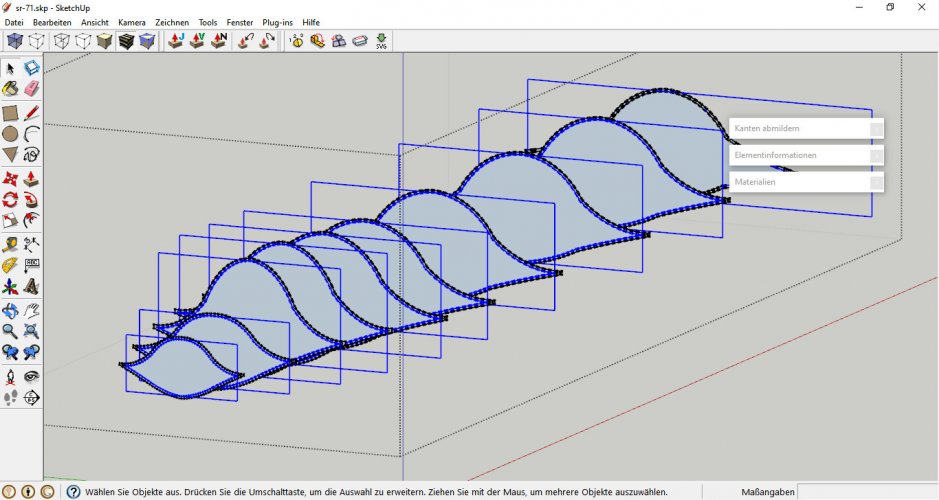Screen dimensions: 939x500
Task: Activate the Look Around eye tool
Action: point(32,377)
